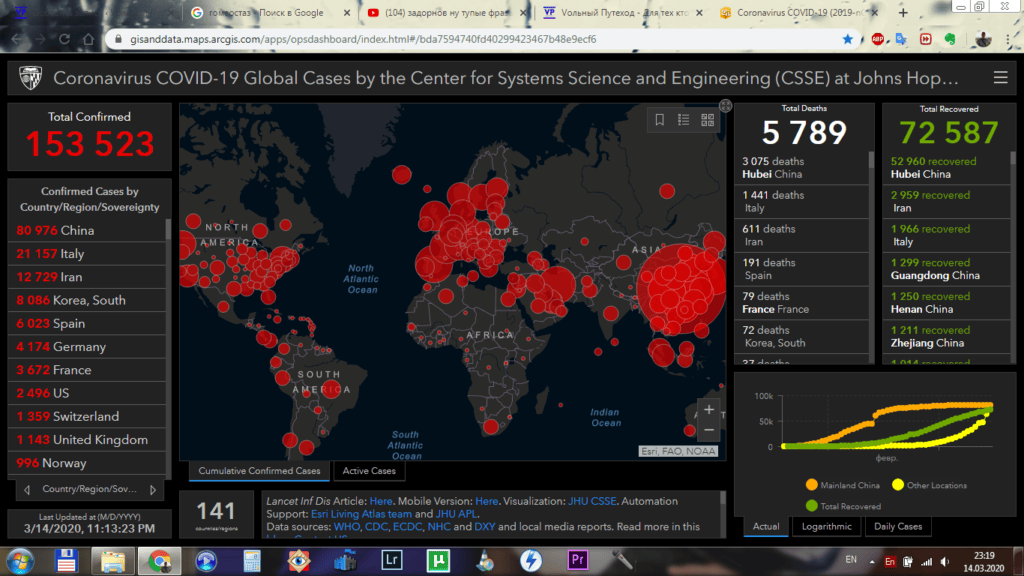
Task: Open the Esri Living Atlas team link
Action: pyautogui.click(x=361, y=514)
